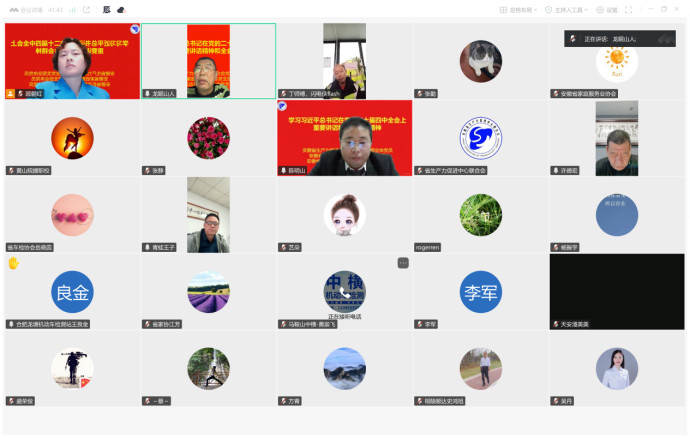Select 龙眠山人 active speaker video
The height and width of the screenshot is (438, 690).
click(x=208, y=60)
